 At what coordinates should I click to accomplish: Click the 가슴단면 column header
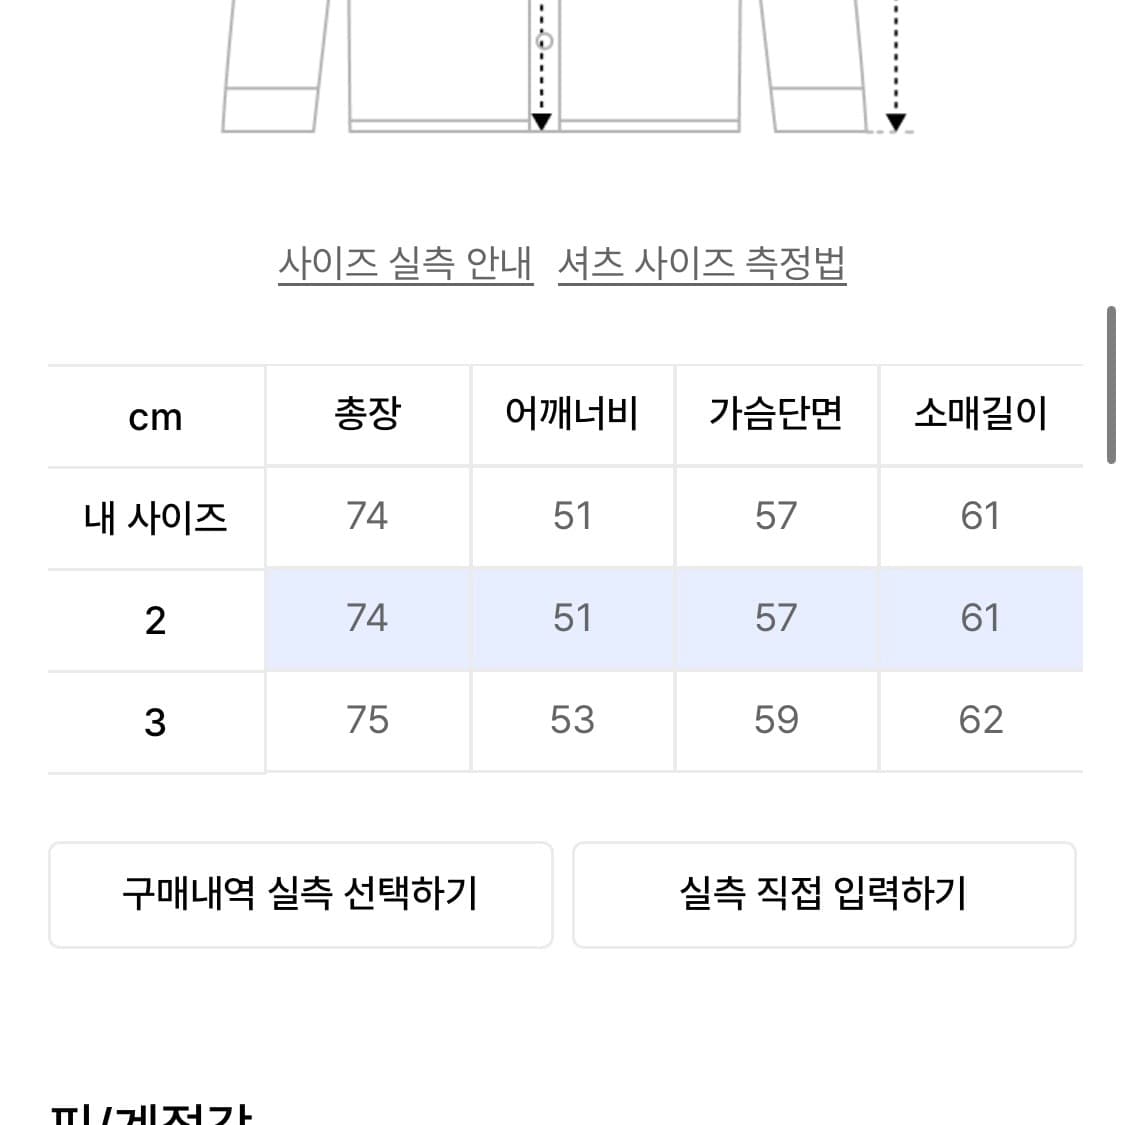click(x=776, y=415)
